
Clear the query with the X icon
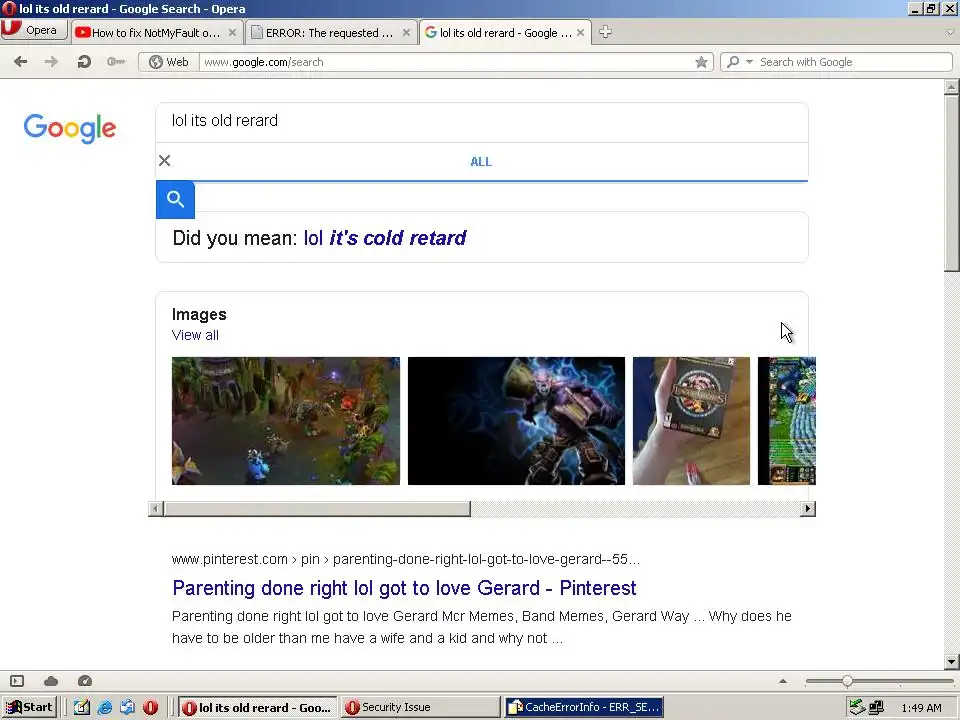165,160
